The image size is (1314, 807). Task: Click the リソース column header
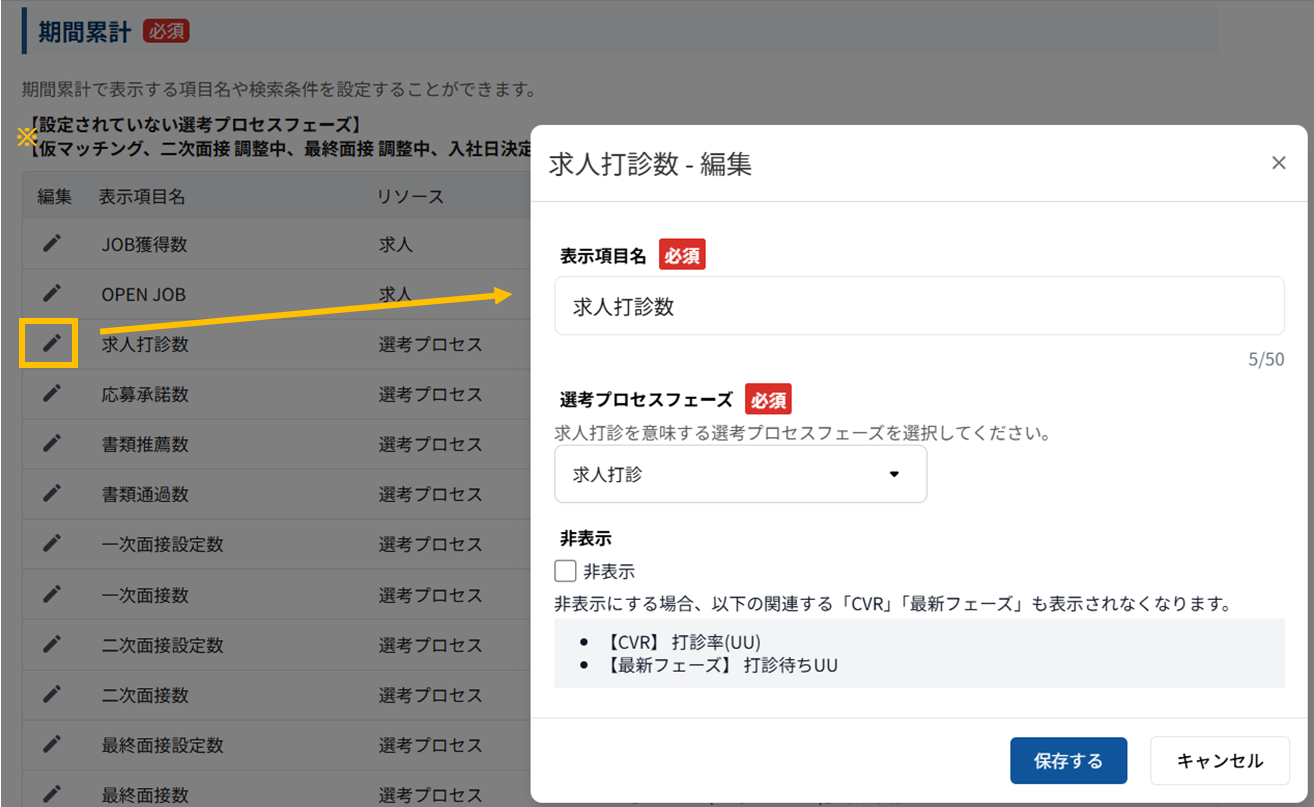410,196
